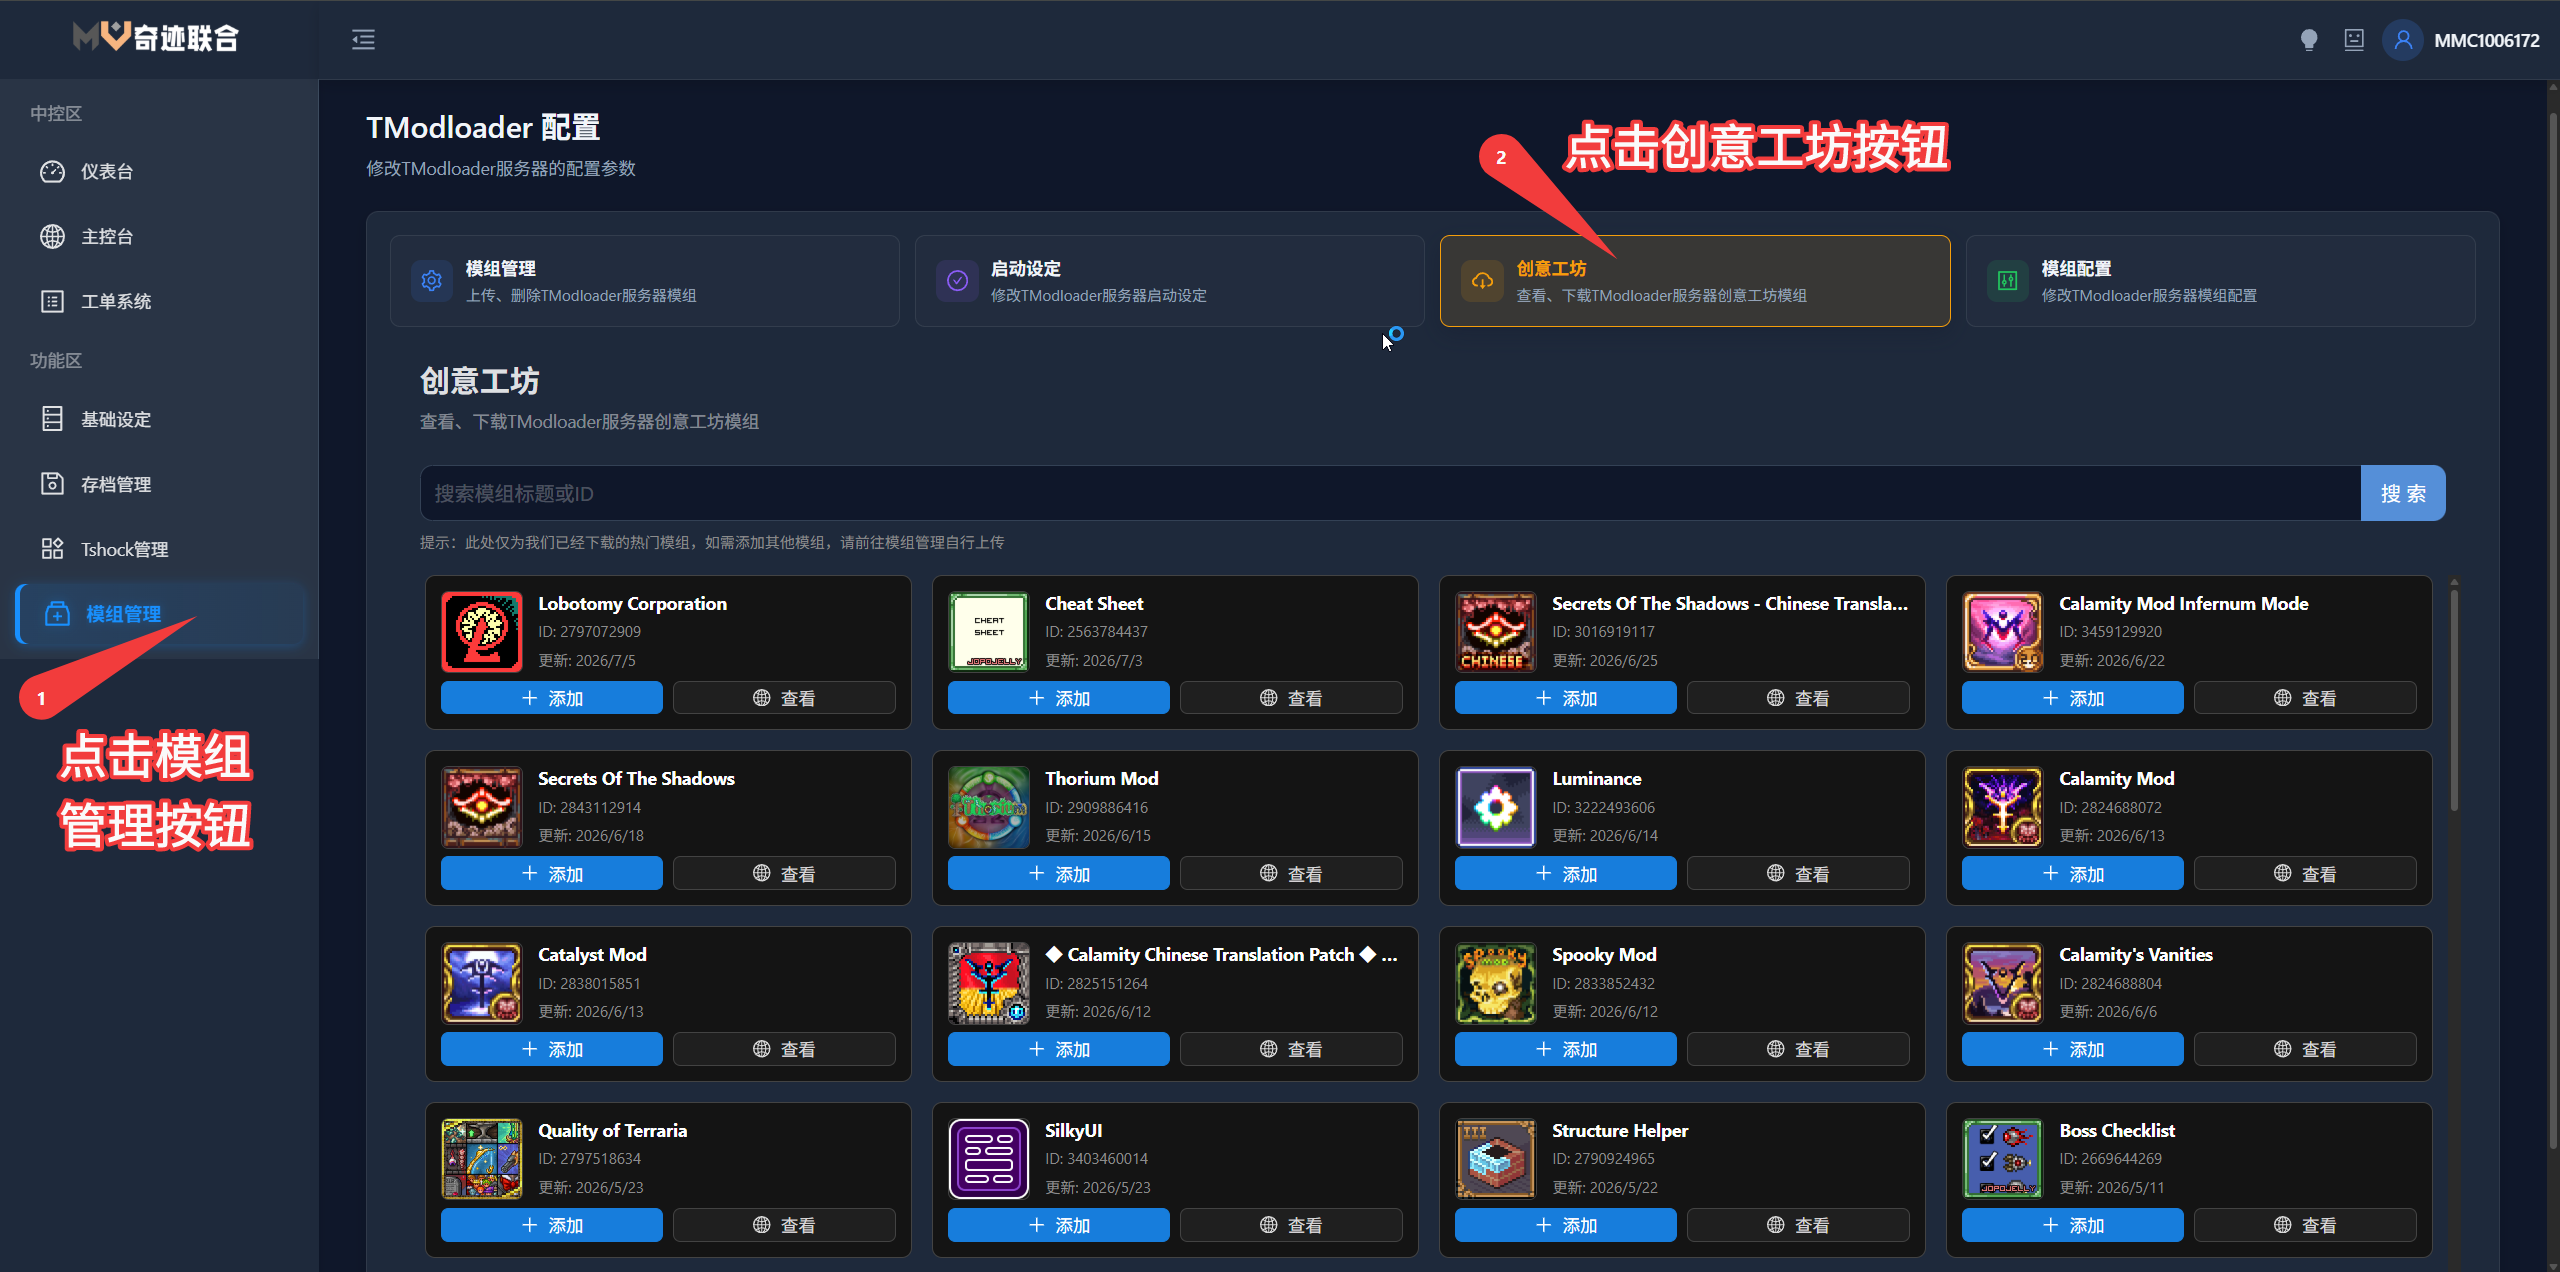Click the Luminance mod thumbnail
Screen dimensions: 2560x1272
point(1496,807)
